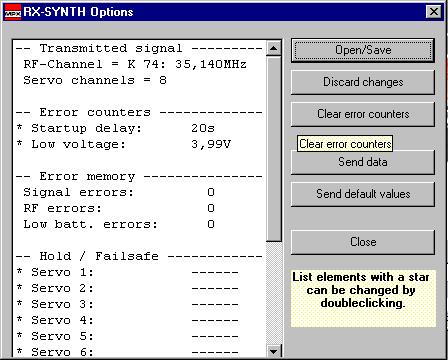The height and width of the screenshot is (360, 448).
Task: Select the Startup delay list entry
Action: (x=140, y=128)
